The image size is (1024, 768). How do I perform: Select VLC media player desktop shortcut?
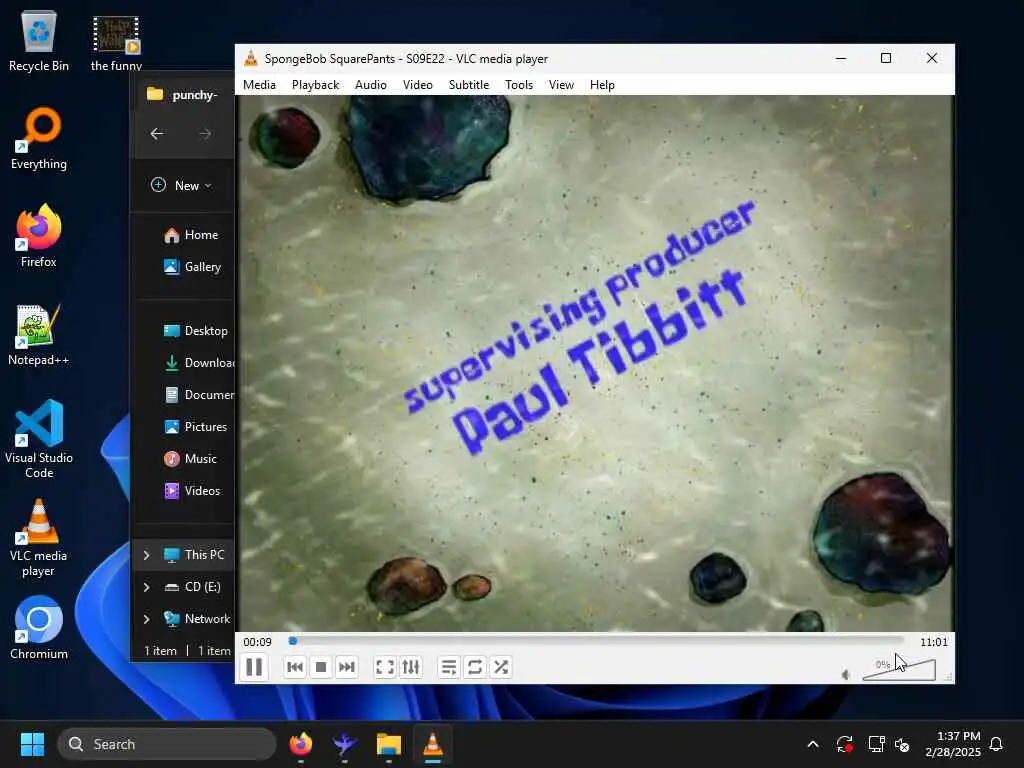coord(39,538)
